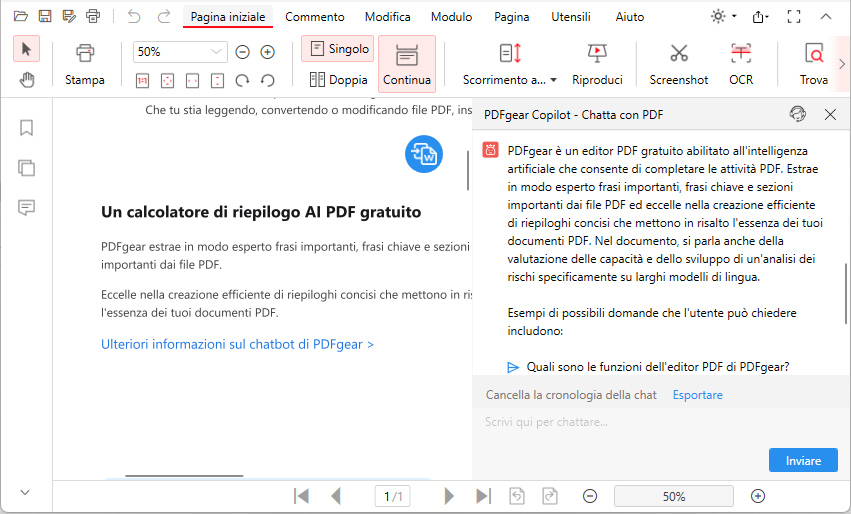Zoom in with toolbar plus icon

tap(268, 52)
